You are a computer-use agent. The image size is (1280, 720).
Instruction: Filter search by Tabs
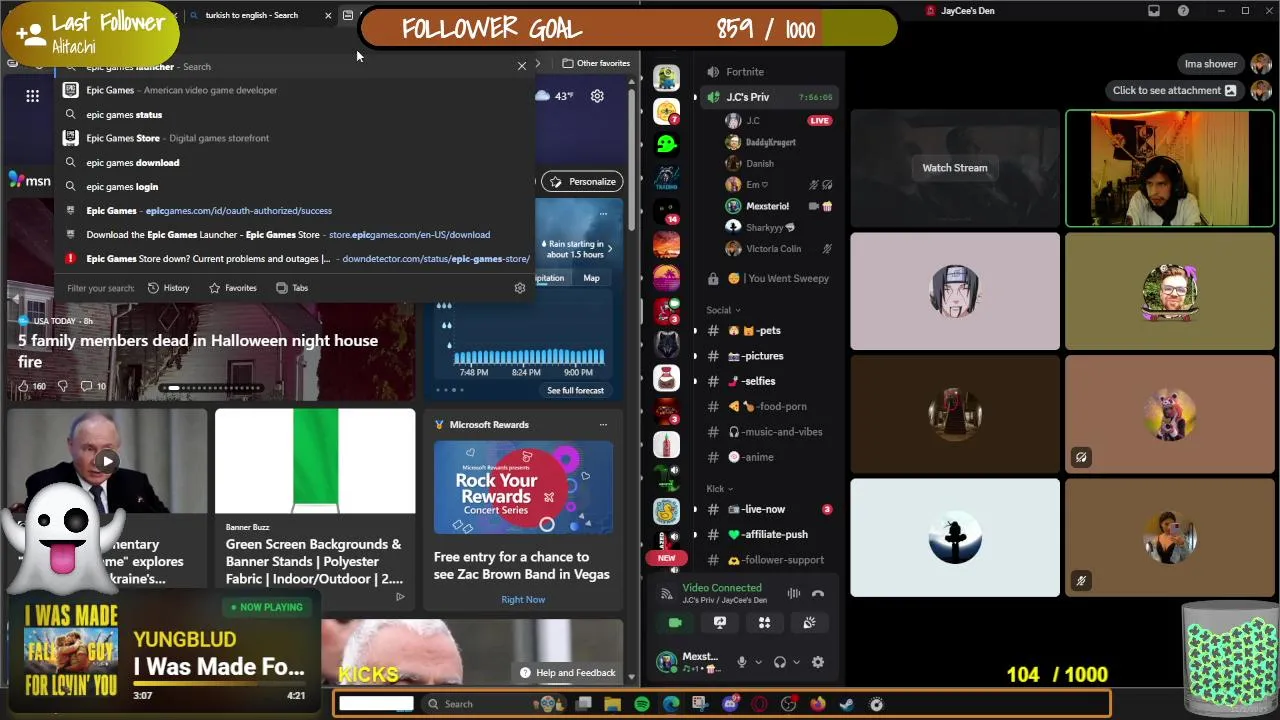point(291,288)
